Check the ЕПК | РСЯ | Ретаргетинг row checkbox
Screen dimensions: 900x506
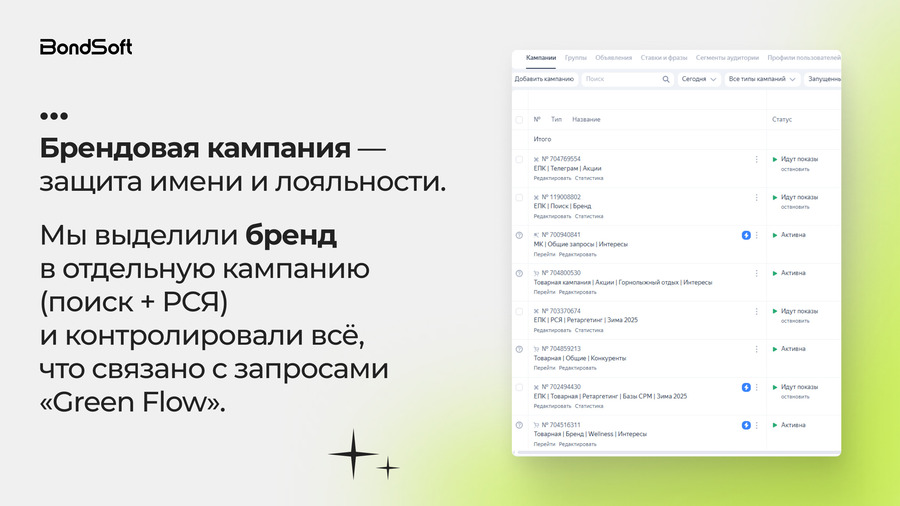(x=519, y=311)
